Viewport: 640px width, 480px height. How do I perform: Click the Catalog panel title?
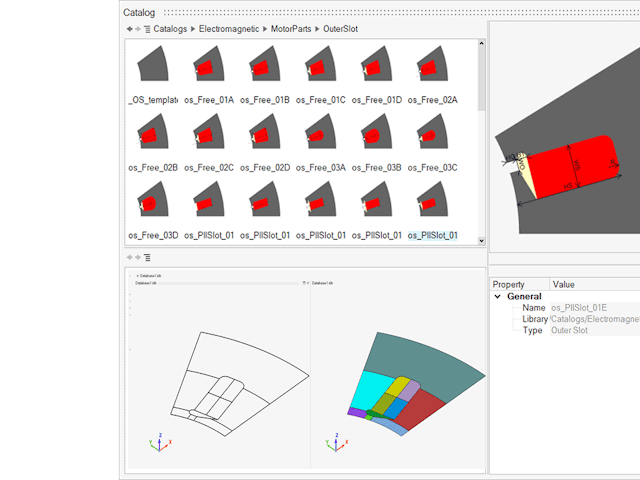pyautogui.click(x=139, y=13)
